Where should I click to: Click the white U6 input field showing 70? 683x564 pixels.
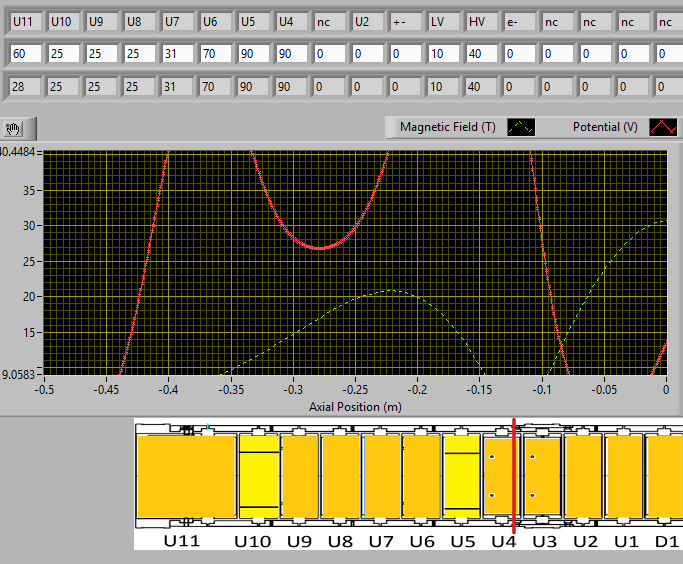(215, 53)
